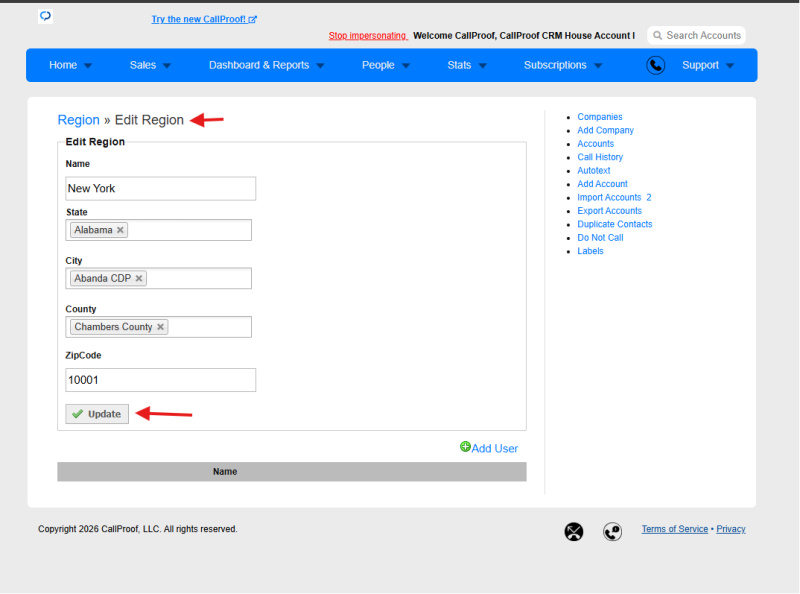Open the Labels sidebar link

point(590,251)
